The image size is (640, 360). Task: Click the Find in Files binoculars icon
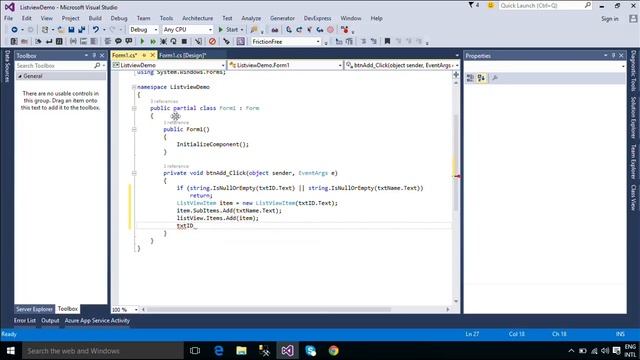point(275,29)
